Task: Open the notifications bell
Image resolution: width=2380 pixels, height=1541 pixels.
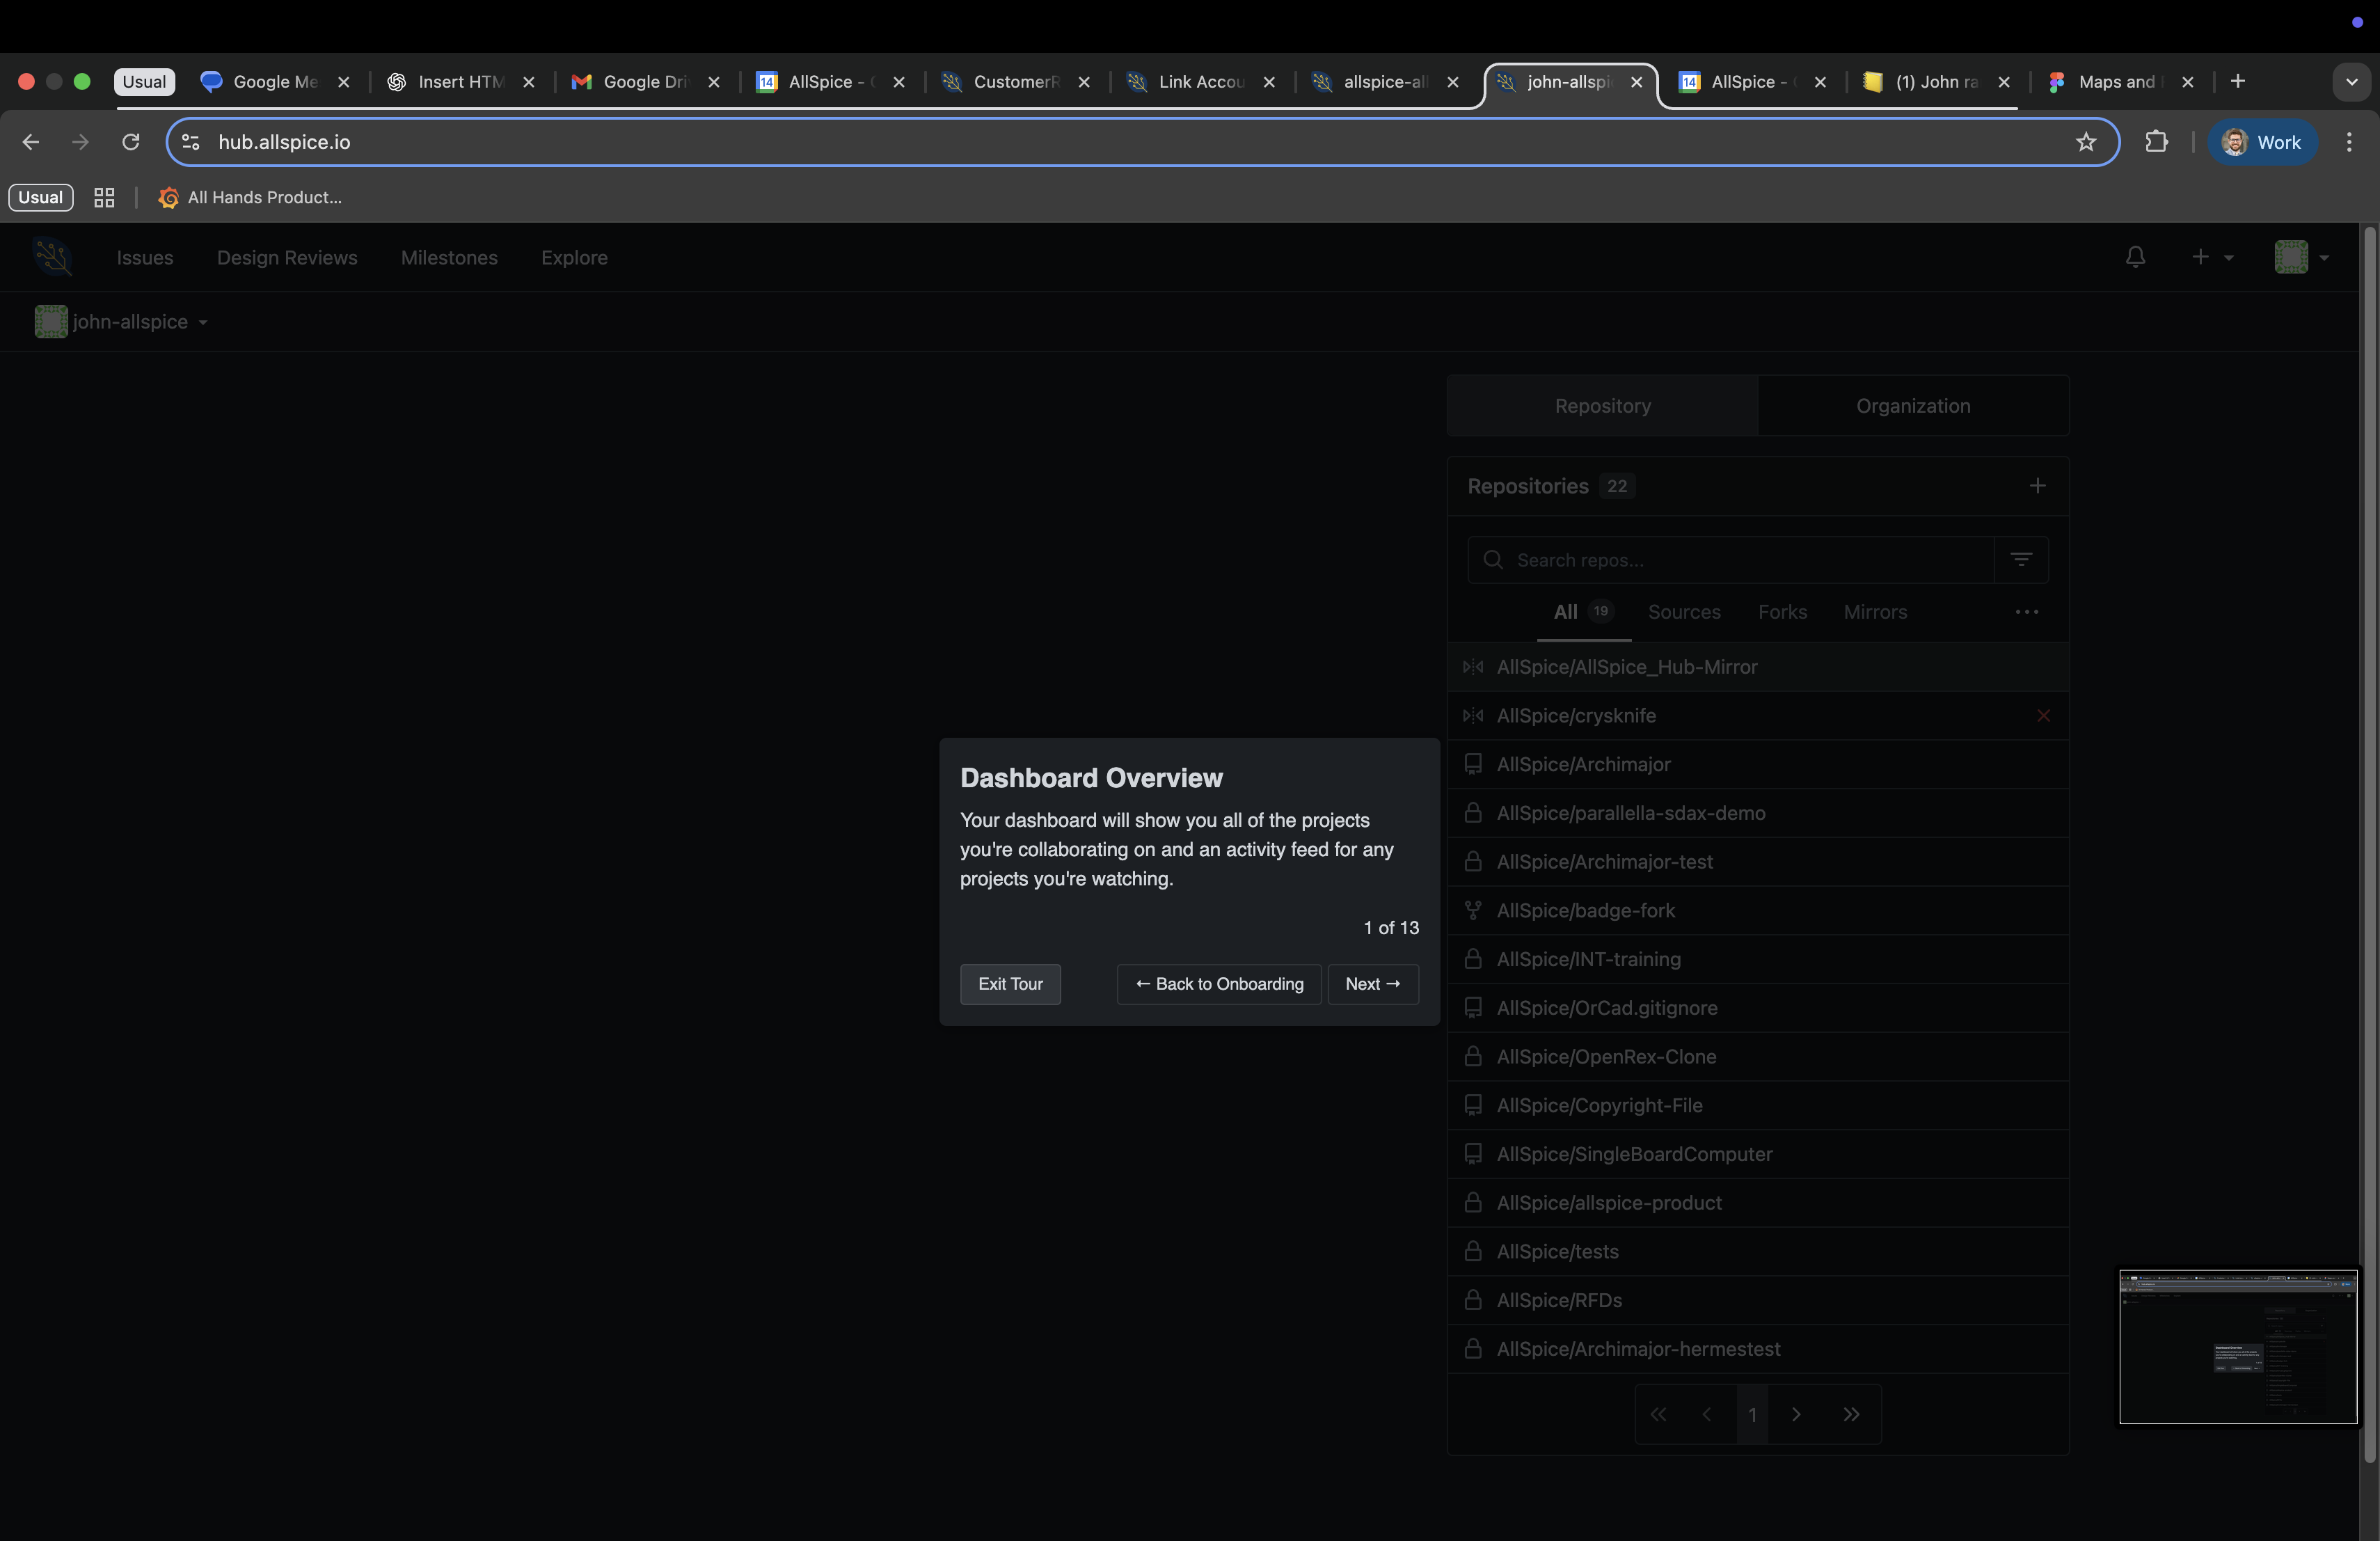Action: (x=2135, y=257)
